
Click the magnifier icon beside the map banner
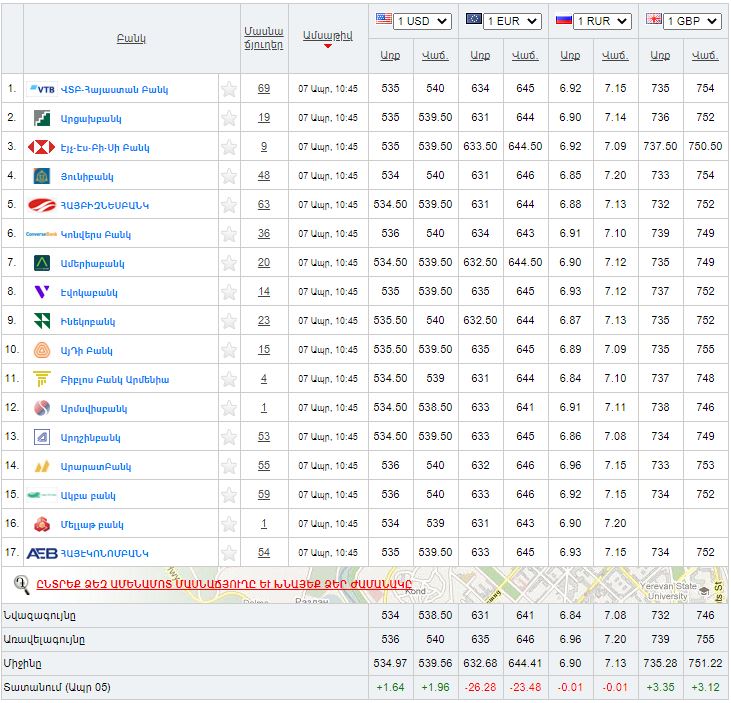[x=21, y=585]
